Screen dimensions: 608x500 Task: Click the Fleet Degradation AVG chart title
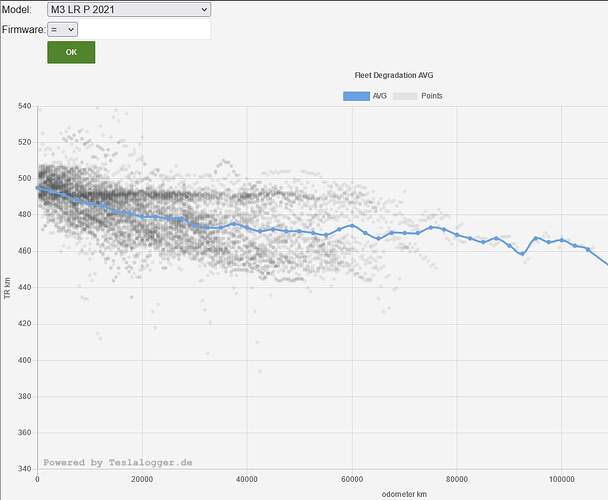(x=394, y=75)
